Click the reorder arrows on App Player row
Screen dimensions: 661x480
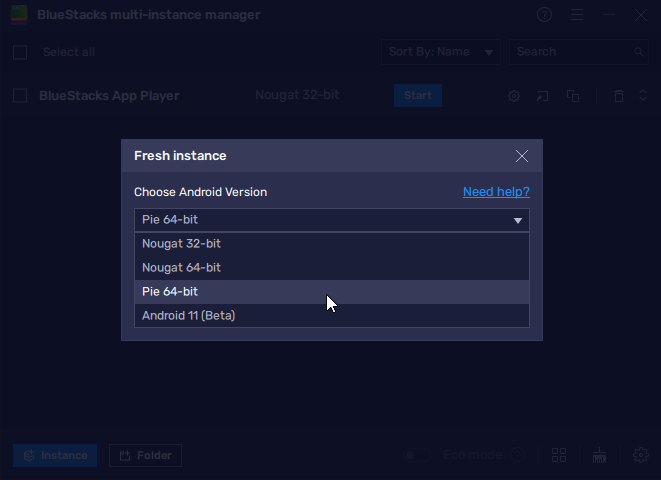pyautogui.click(x=643, y=95)
